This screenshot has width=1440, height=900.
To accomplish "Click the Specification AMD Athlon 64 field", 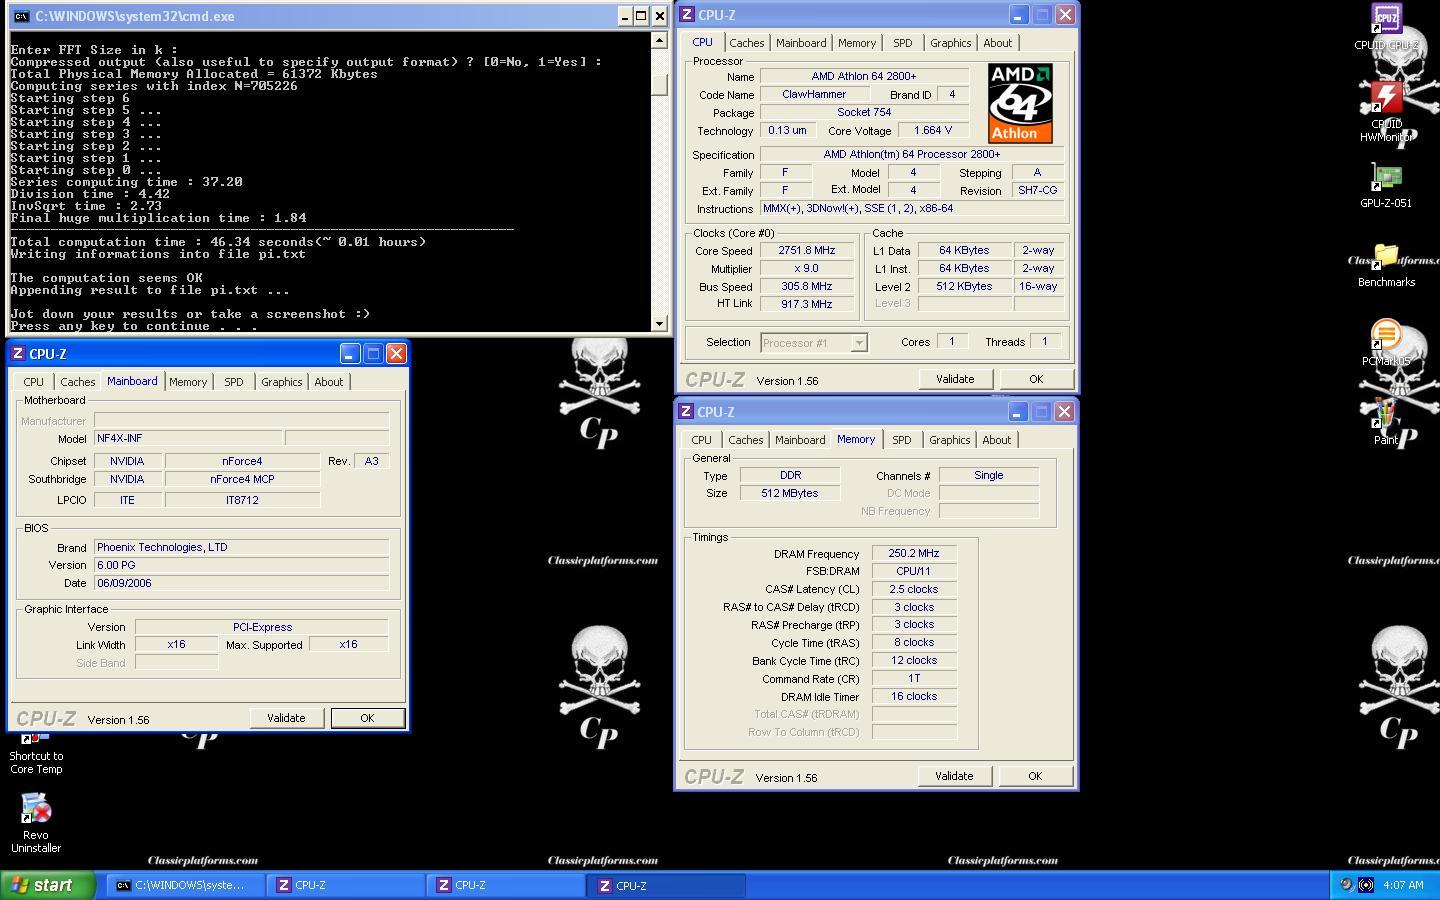I will pyautogui.click(x=912, y=154).
